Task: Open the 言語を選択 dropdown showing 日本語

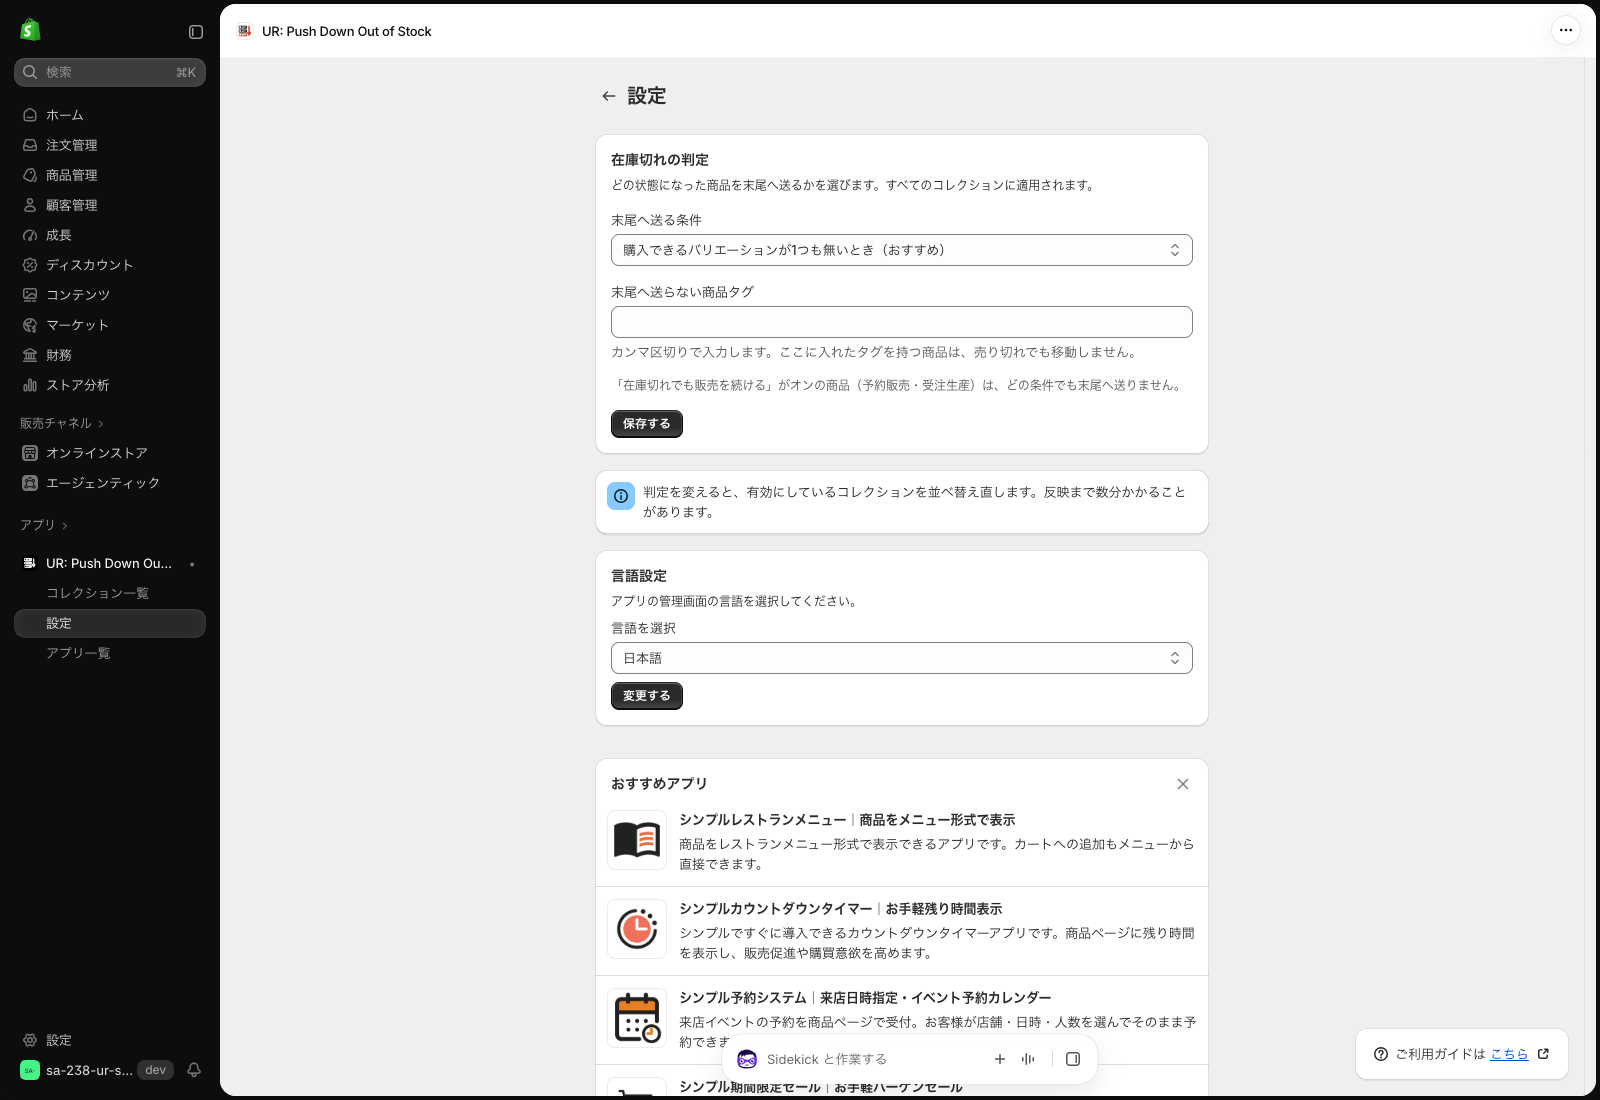Action: (902, 658)
